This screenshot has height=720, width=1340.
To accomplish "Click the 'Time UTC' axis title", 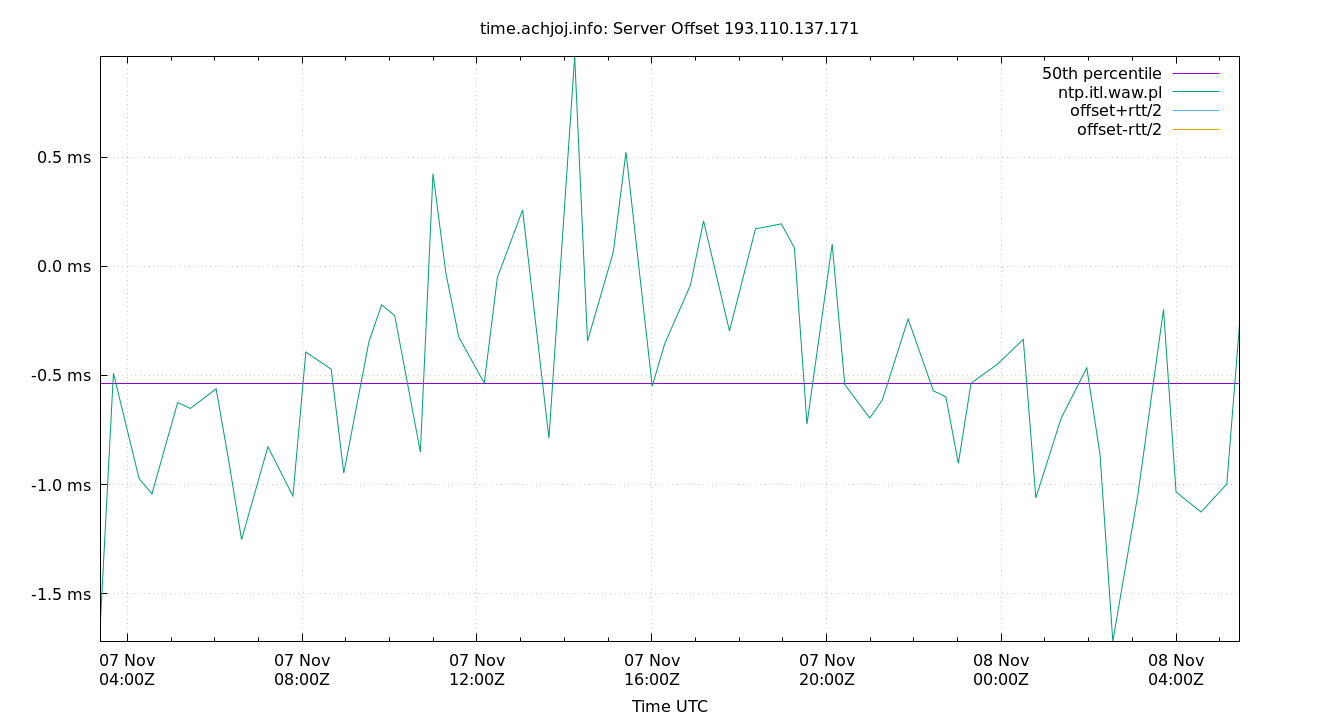I will (670, 706).
